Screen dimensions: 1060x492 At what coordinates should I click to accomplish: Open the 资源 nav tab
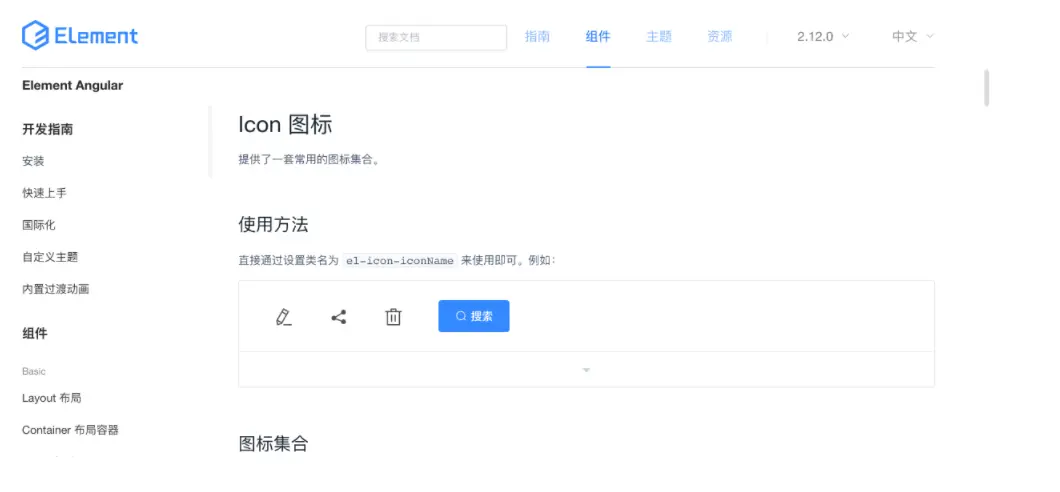click(x=720, y=36)
